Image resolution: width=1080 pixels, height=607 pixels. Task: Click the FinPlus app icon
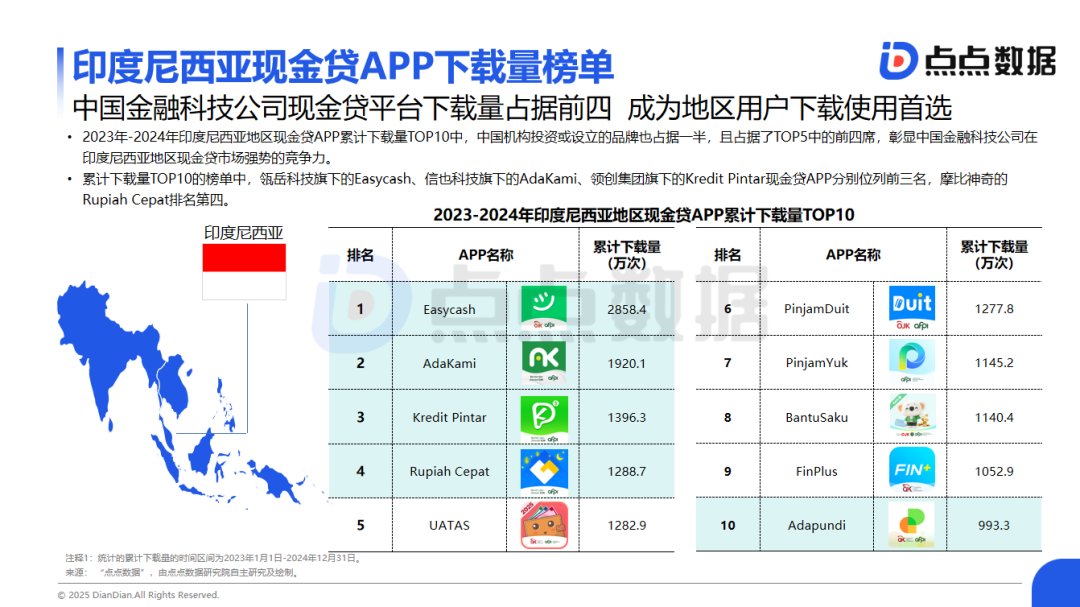(x=911, y=471)
